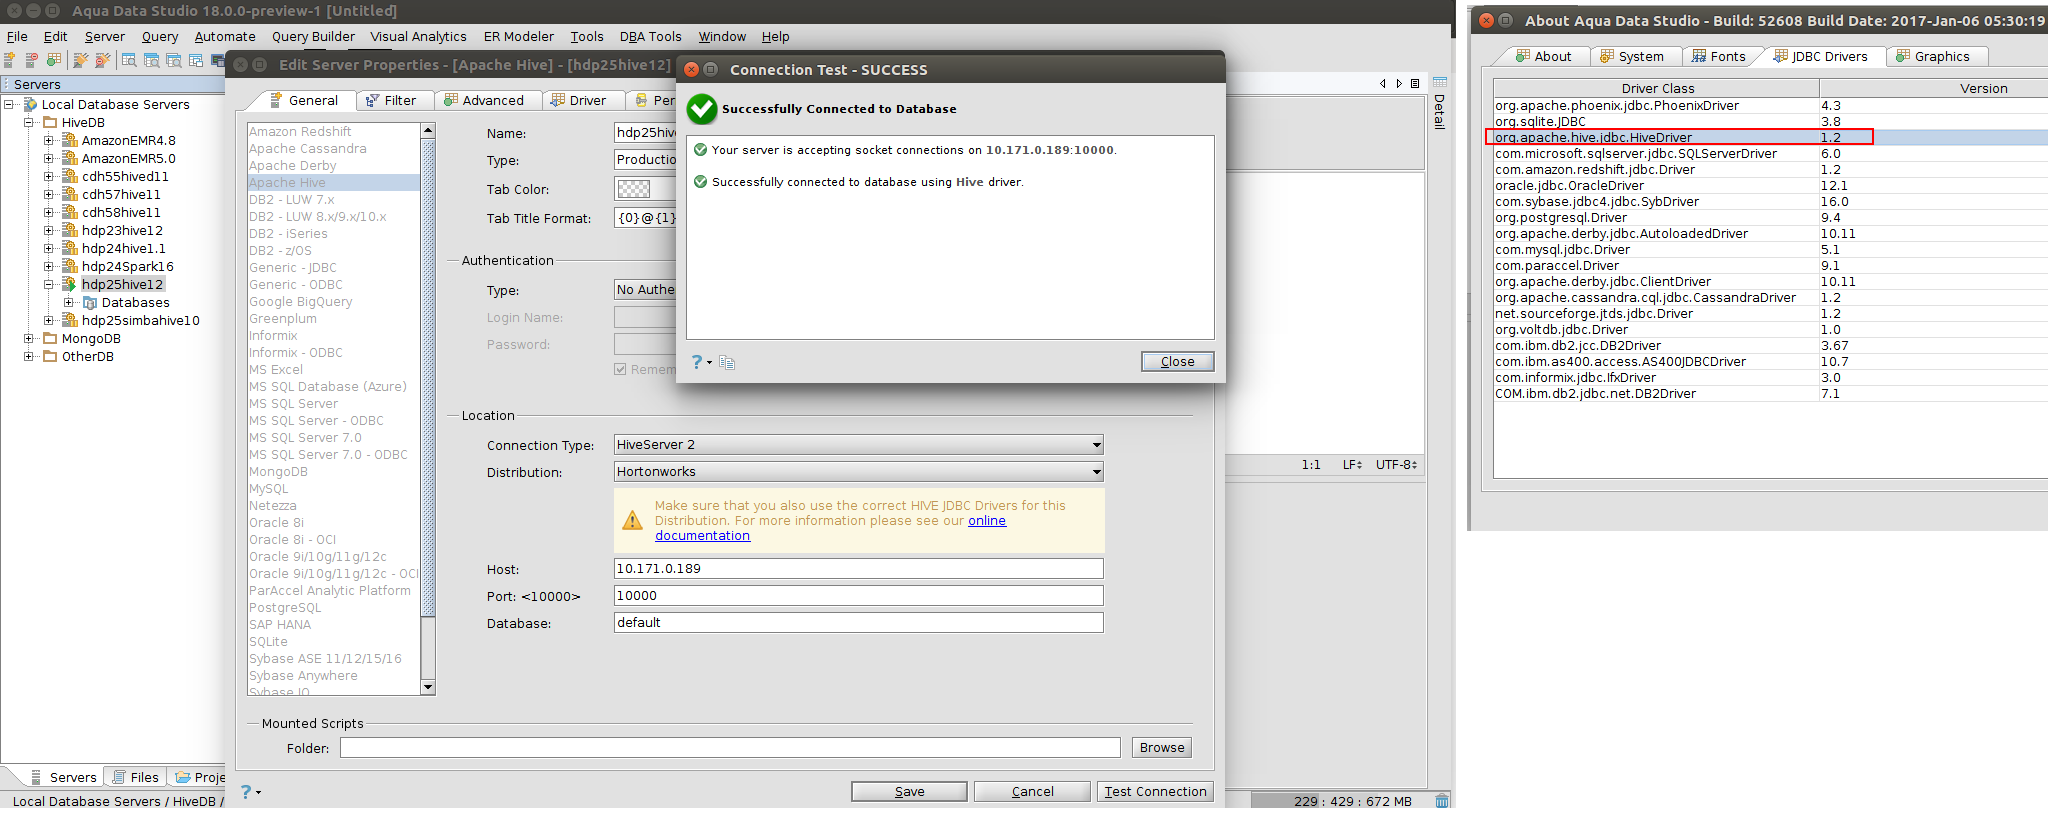Click the tab list icon in editor area

point(1415,84)
